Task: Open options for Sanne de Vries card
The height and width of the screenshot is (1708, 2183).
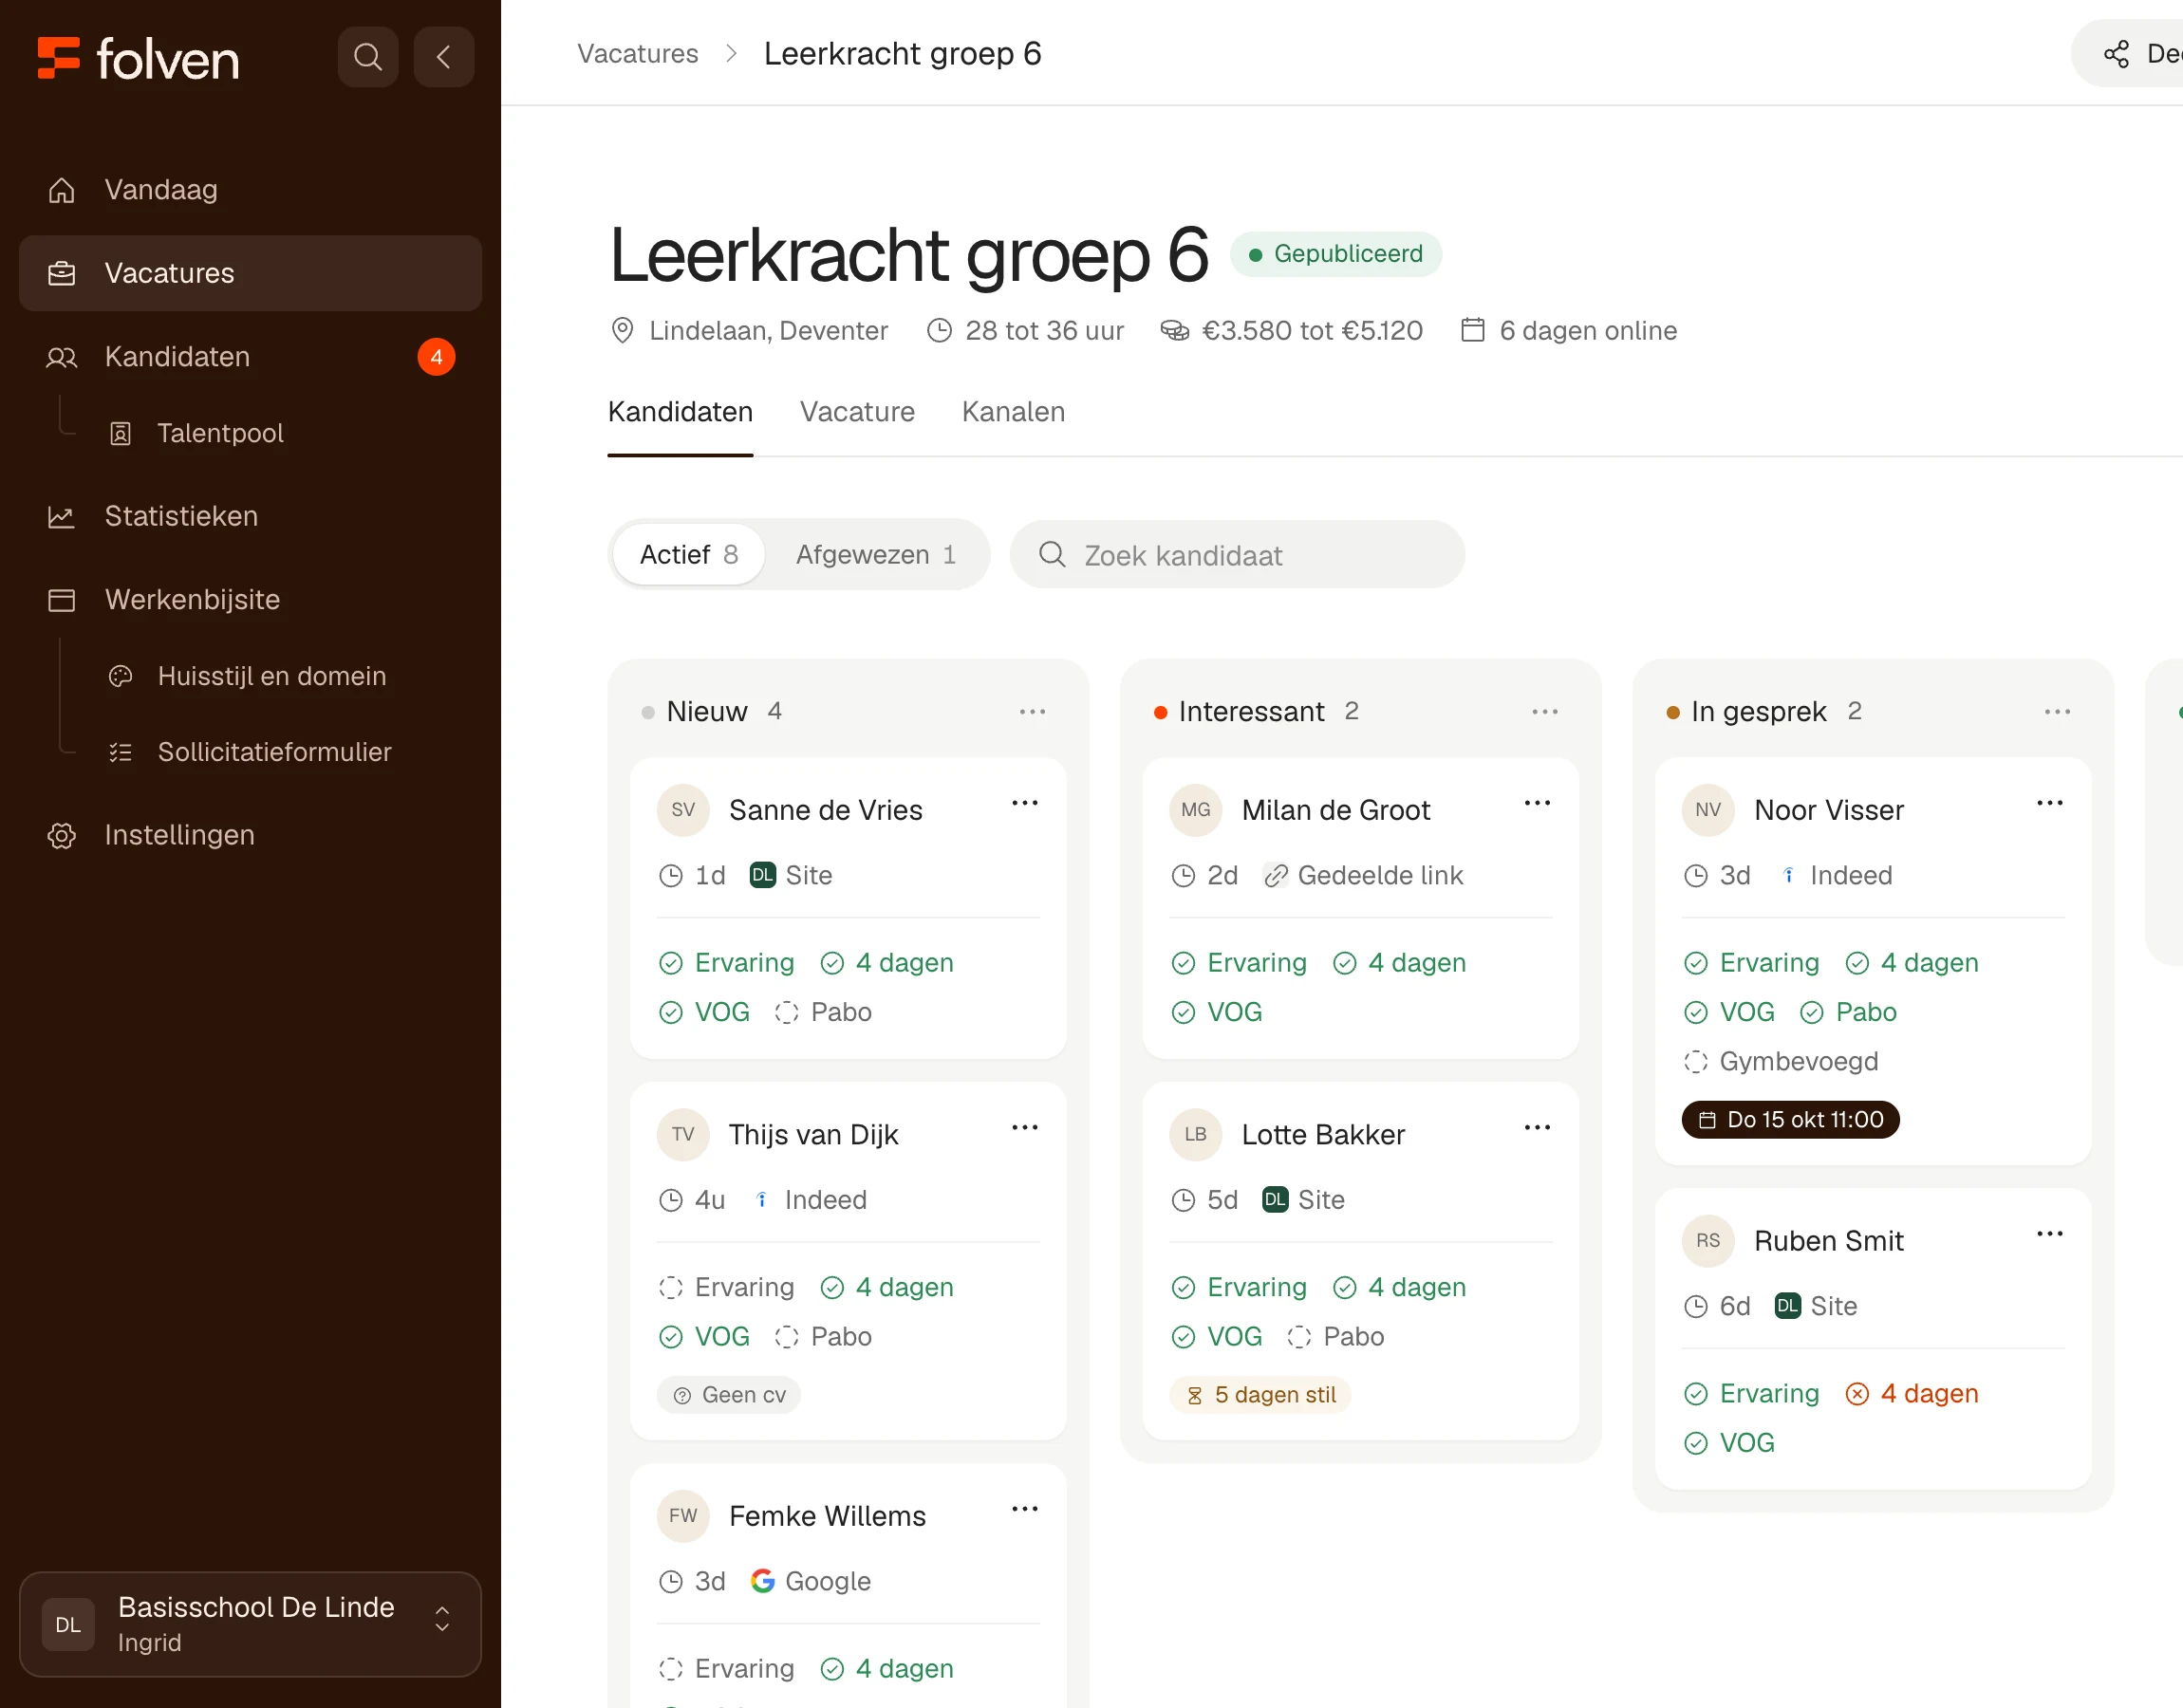Action: coord(1025,803)
